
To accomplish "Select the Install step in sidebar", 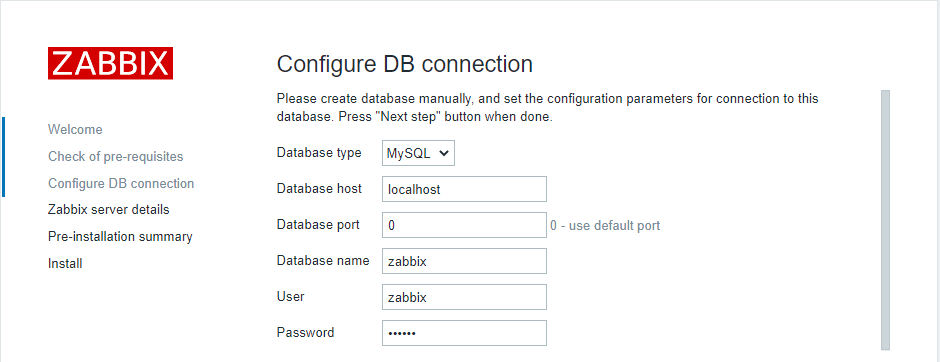I will [65, 263].
